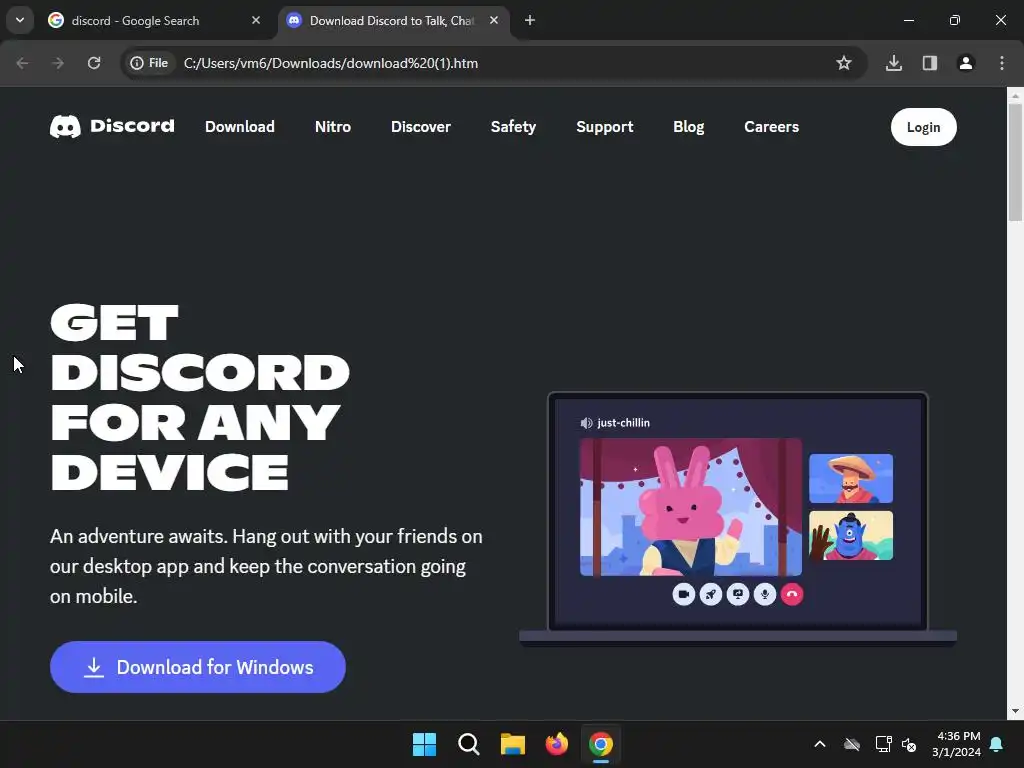The image size is (1024, 768).
Task: Click the red hang-up icon in illustration
Action: [x=792, y=594]
